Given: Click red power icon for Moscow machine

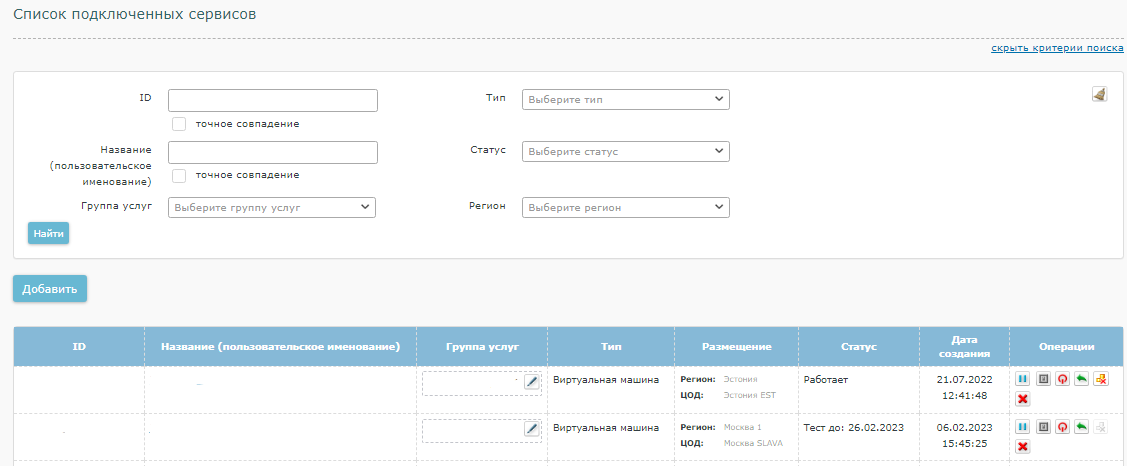Looking at the screenshot, I should pos(1062,428).
